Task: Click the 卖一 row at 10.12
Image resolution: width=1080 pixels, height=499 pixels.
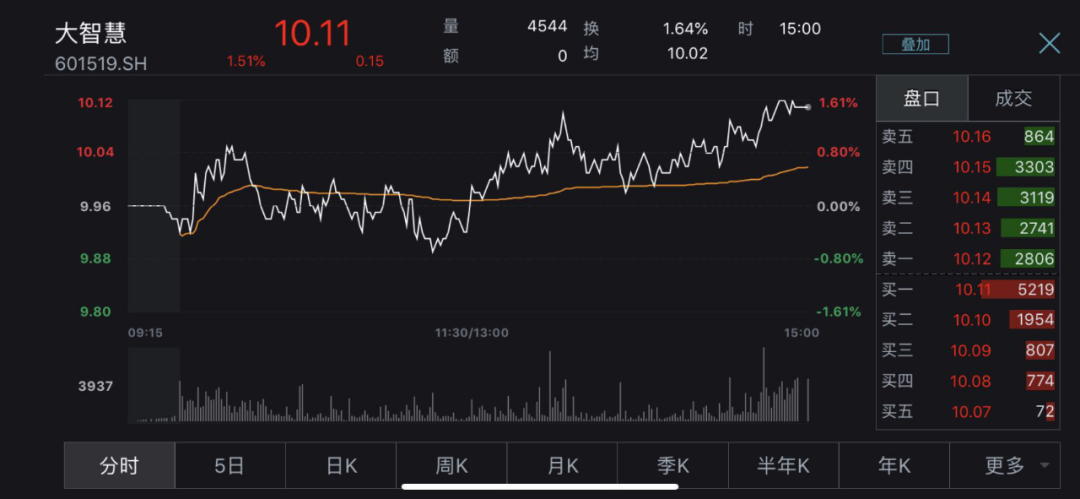Action: 968,258
